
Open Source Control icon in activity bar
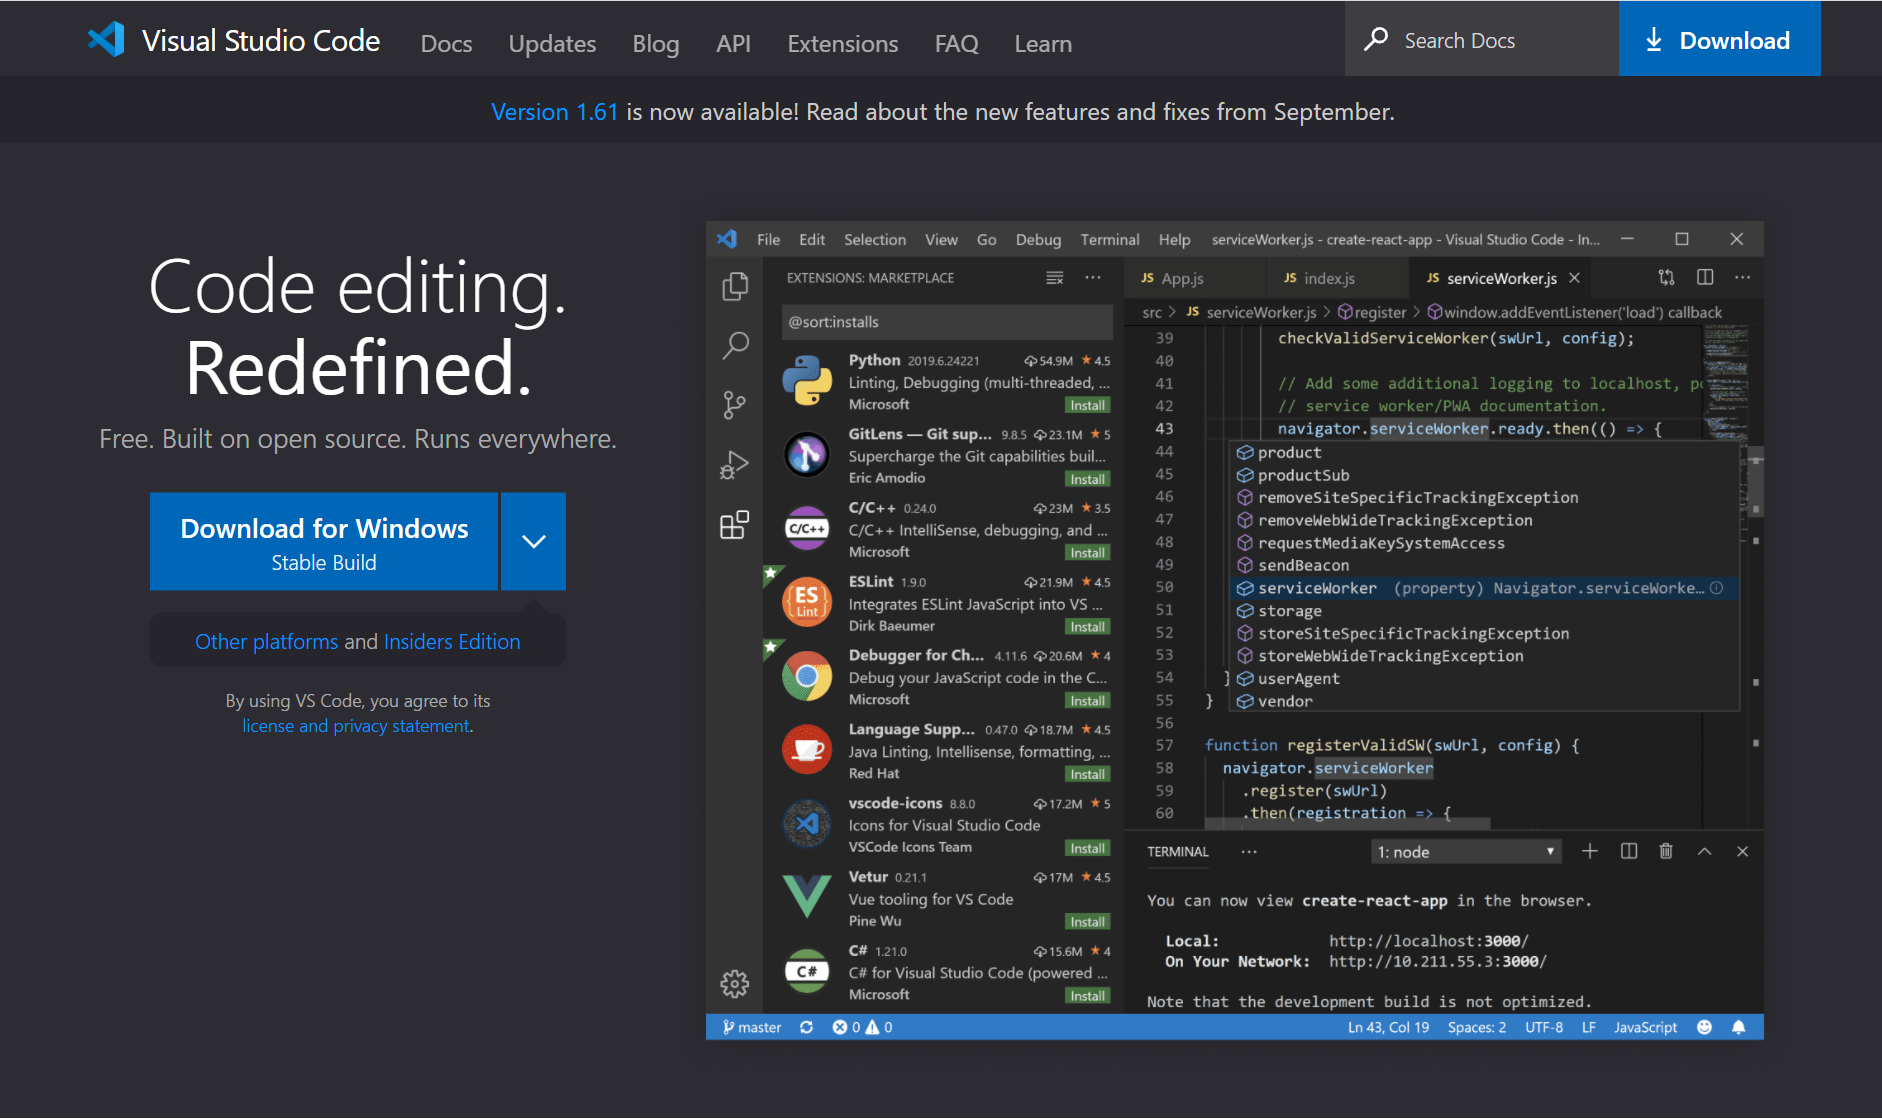click(x=735, y=405)
